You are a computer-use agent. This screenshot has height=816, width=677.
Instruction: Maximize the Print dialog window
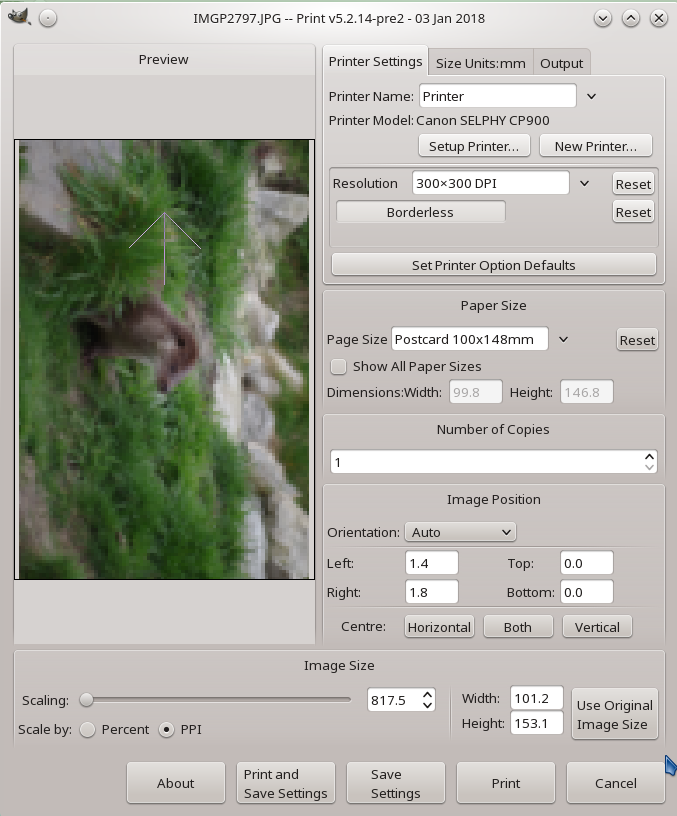click(x=630, y=18)
